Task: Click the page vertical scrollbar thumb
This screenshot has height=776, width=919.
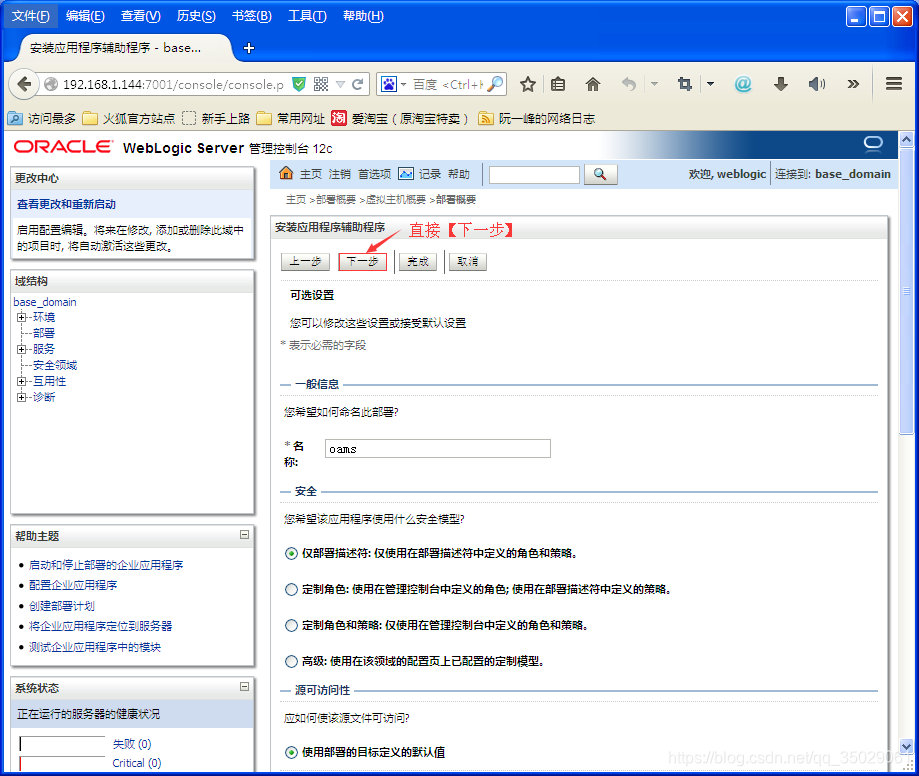Action: pos(906,290)
